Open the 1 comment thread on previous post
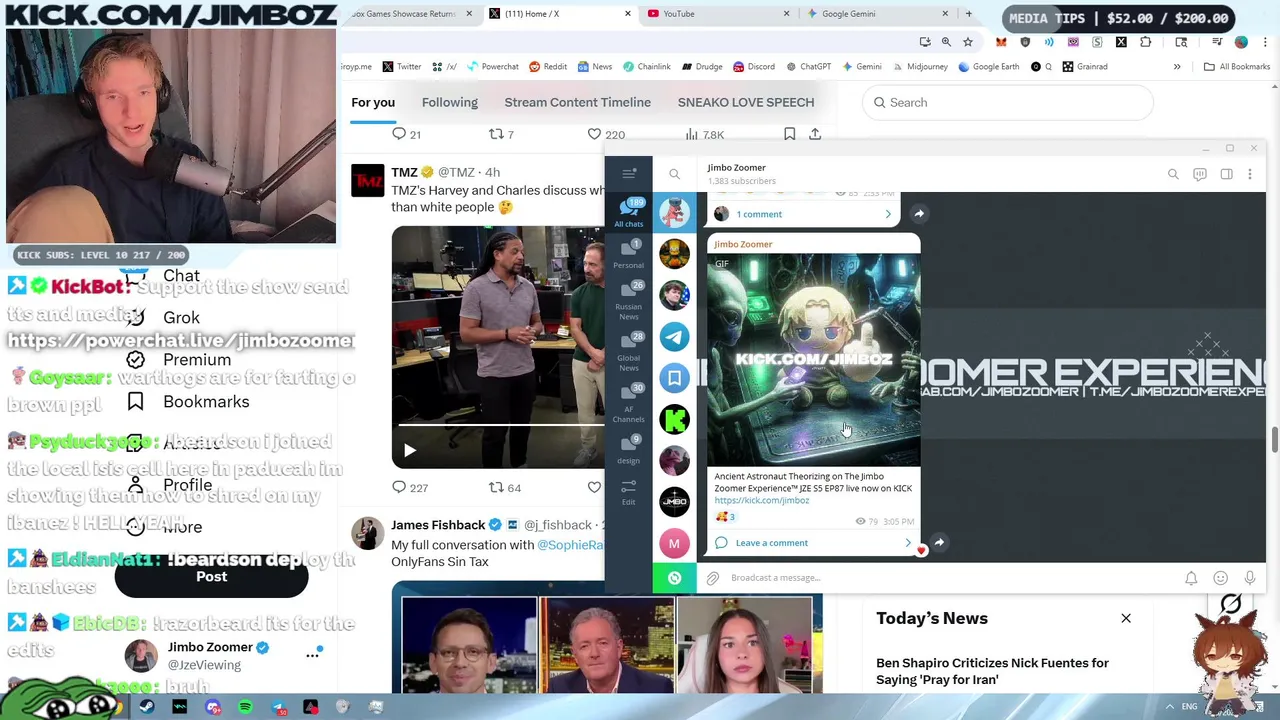1280x720 pixels. [x=803, y=214]
